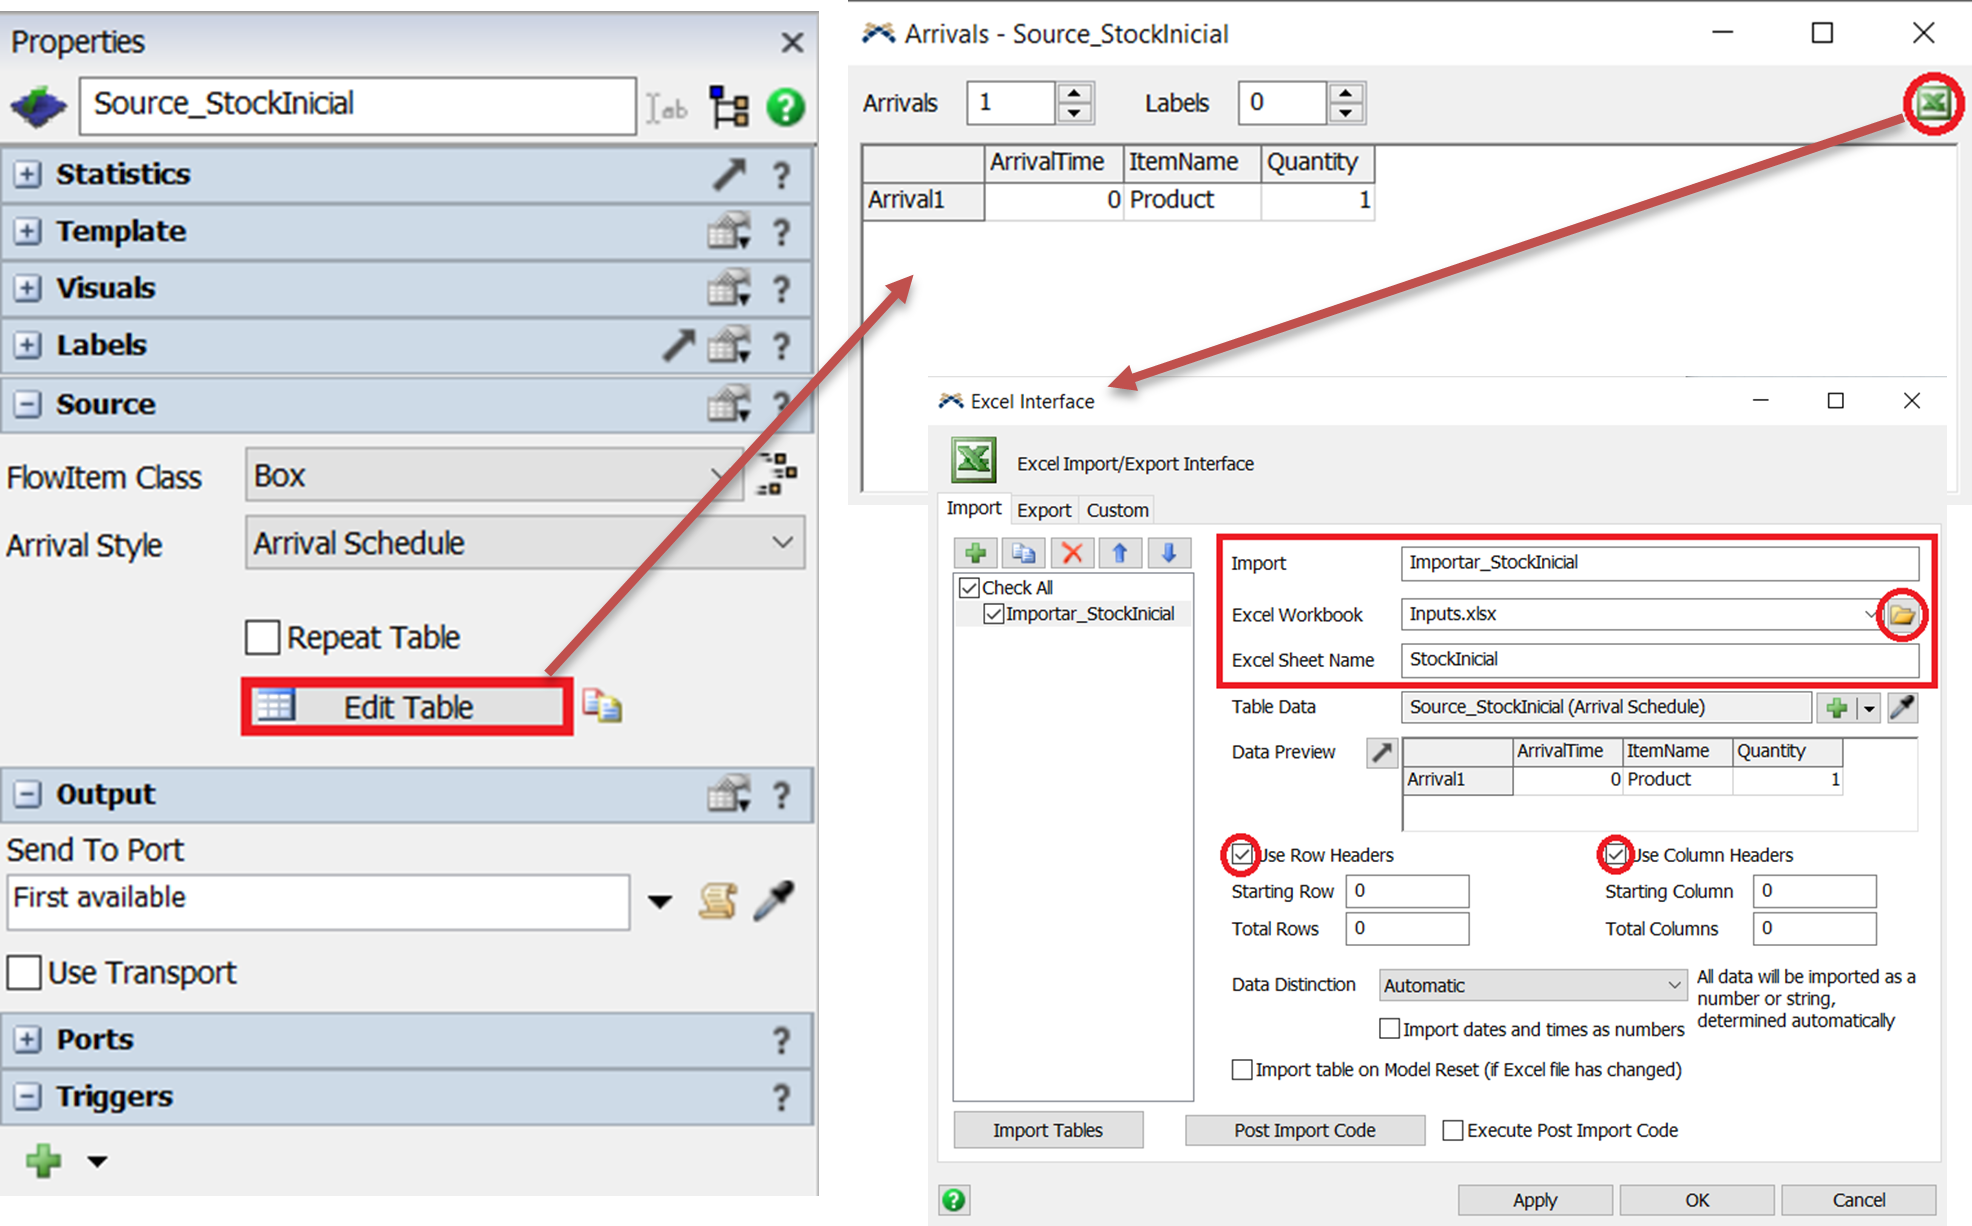Open the Data Distinction dropdown
The image size is (1972, 1226).
[1532, 985]
